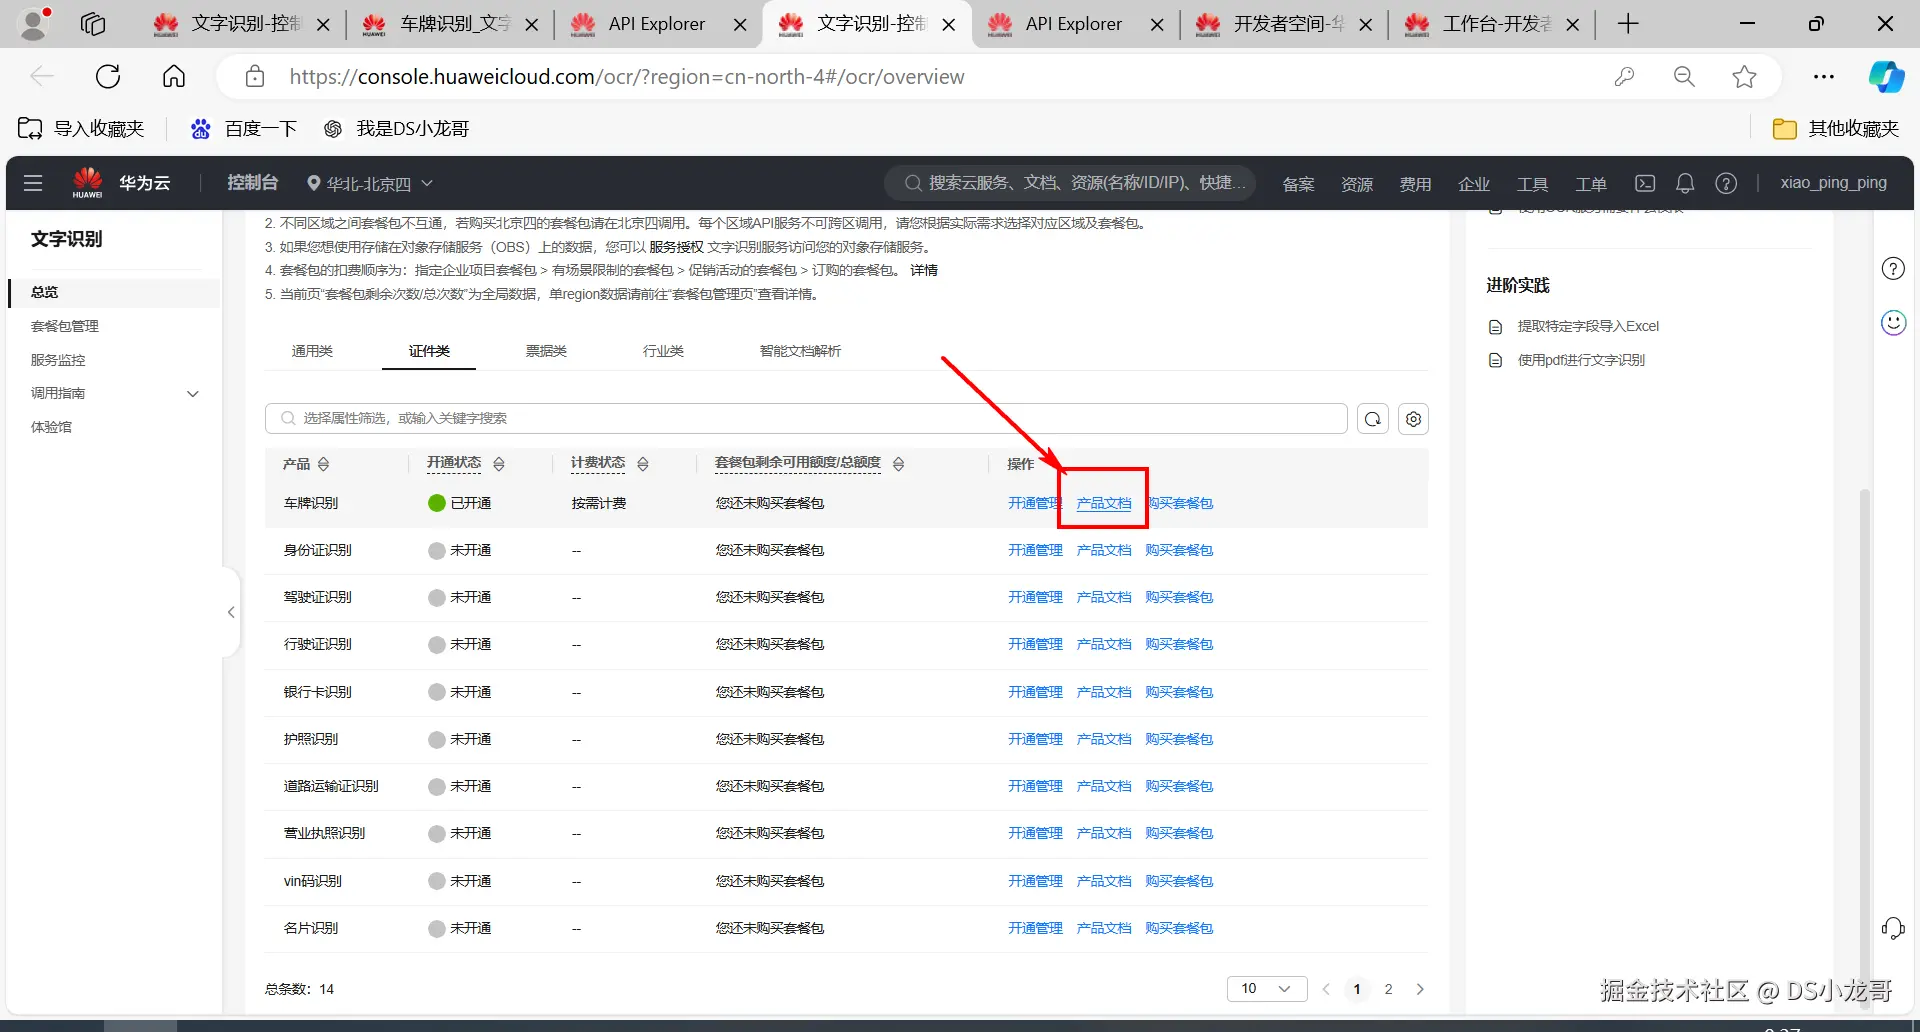The height and width of the screenshot is (1032, 1920).
Task: Switch to the 车牌识别 browser tab
Action: (x=450, y=24)
